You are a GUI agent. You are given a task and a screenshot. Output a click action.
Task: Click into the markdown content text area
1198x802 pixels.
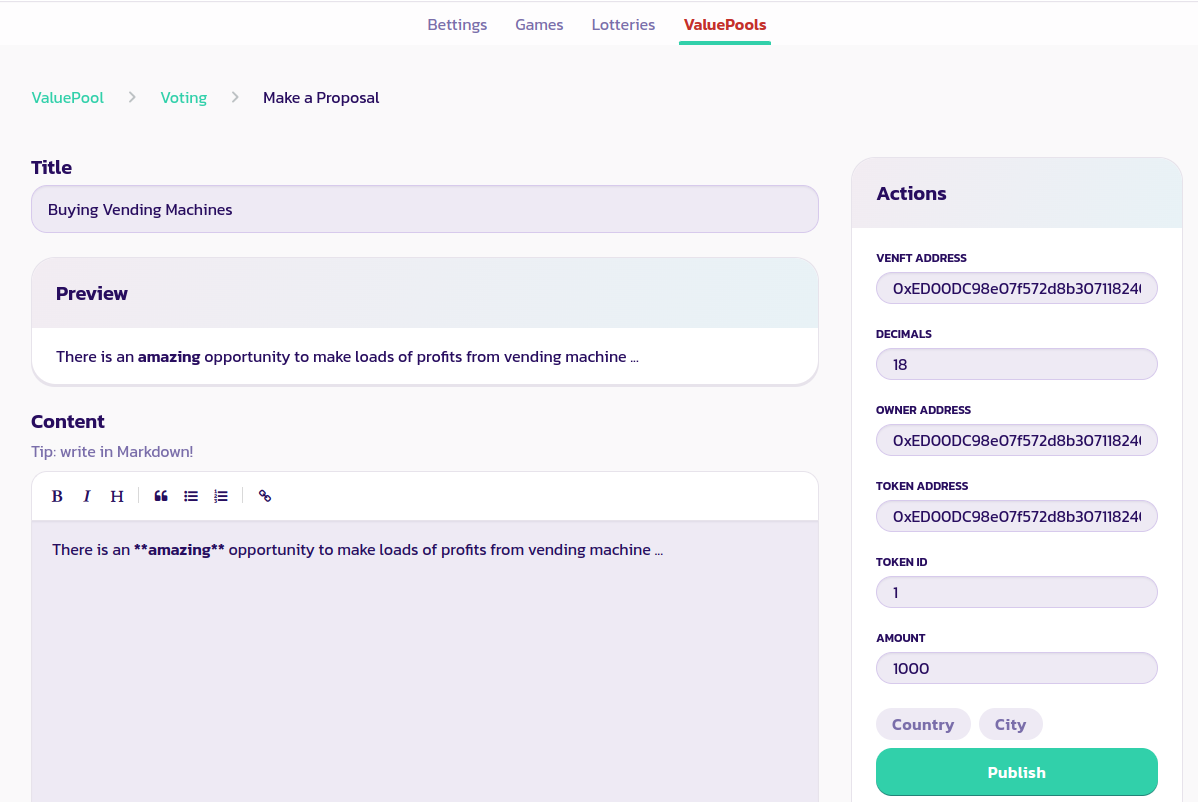[x=424, y=660]
